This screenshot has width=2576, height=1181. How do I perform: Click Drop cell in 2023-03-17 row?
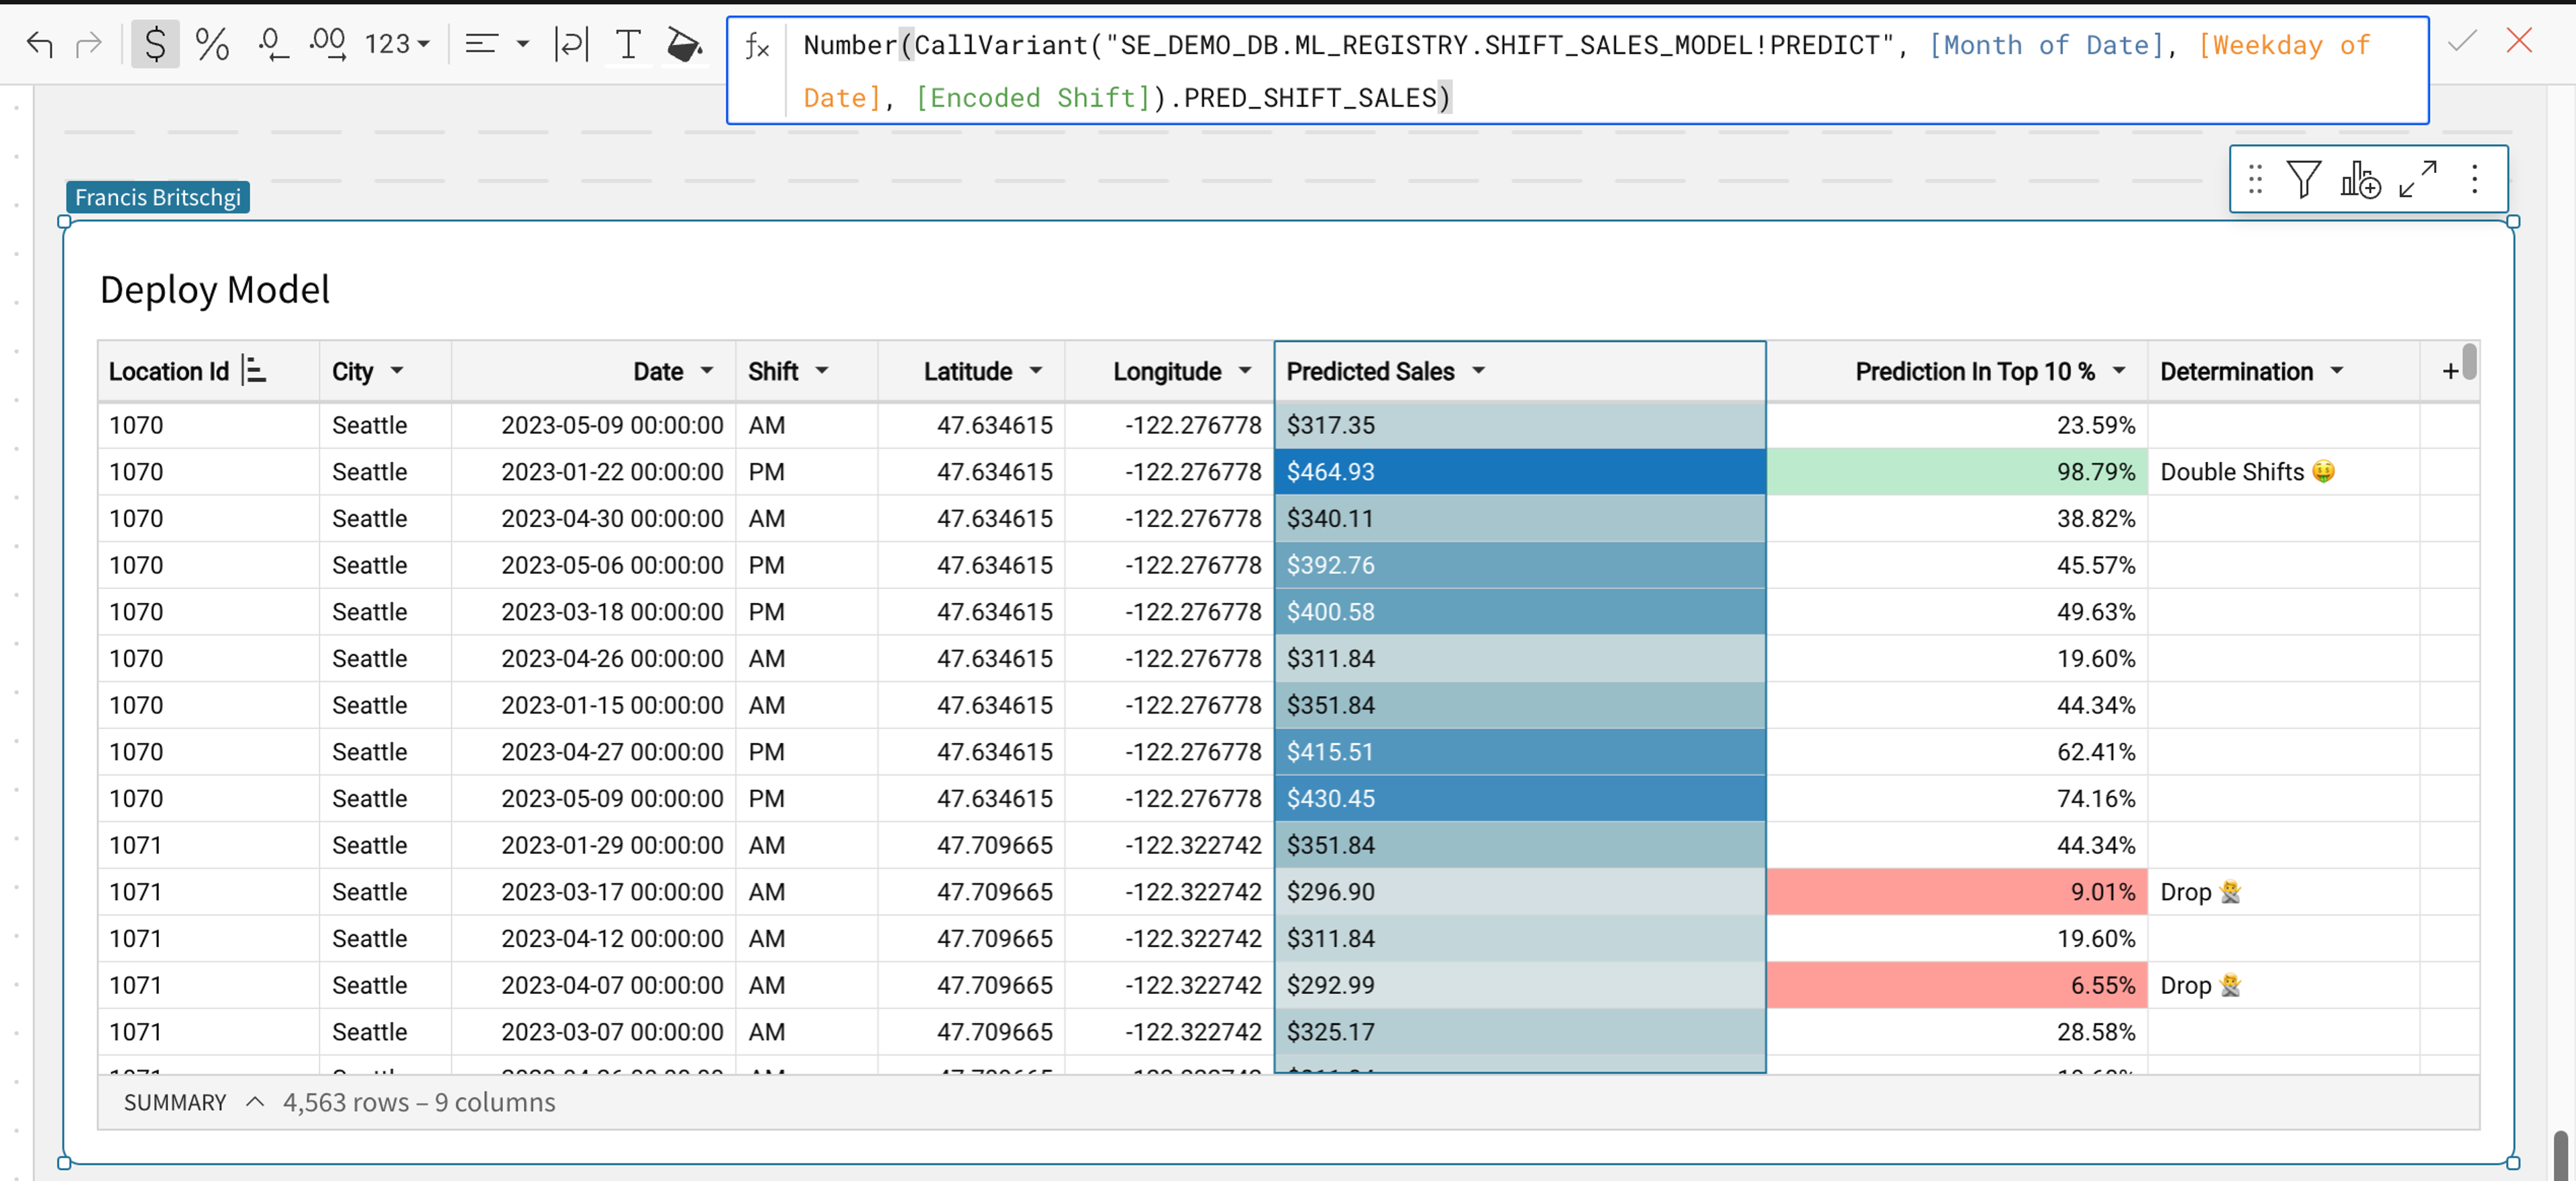click(2284, 892)
